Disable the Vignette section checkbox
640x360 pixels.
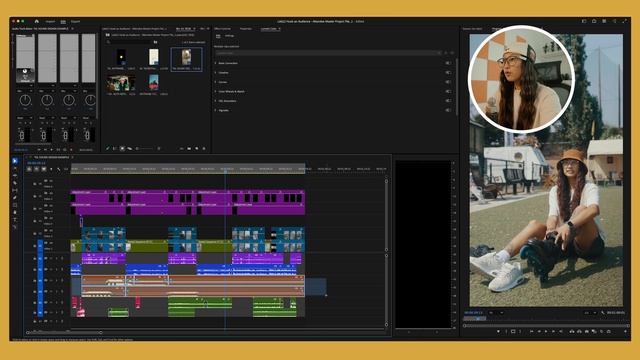(x=448, y=110)
